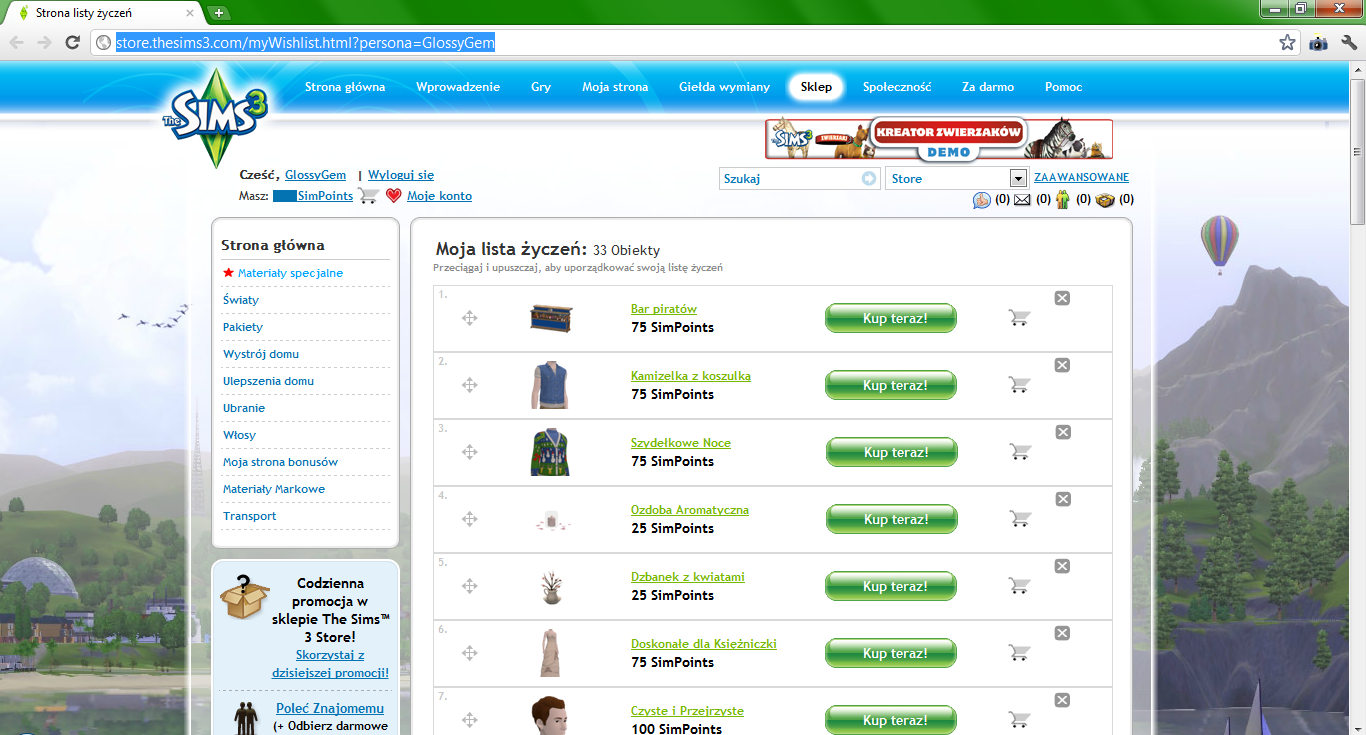The height and width of the screenshot is (735, 1366).
Task: Open sidebar category Transport
Action: [x=250, y=516]
